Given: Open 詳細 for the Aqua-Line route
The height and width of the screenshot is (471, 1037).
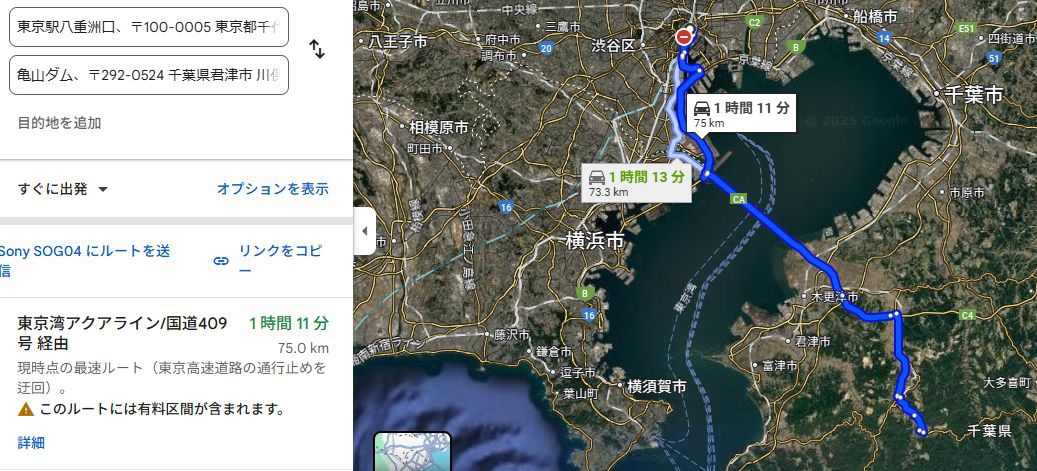Looking at the screenshot, I should pyautogui.click(x=31, y=443).
